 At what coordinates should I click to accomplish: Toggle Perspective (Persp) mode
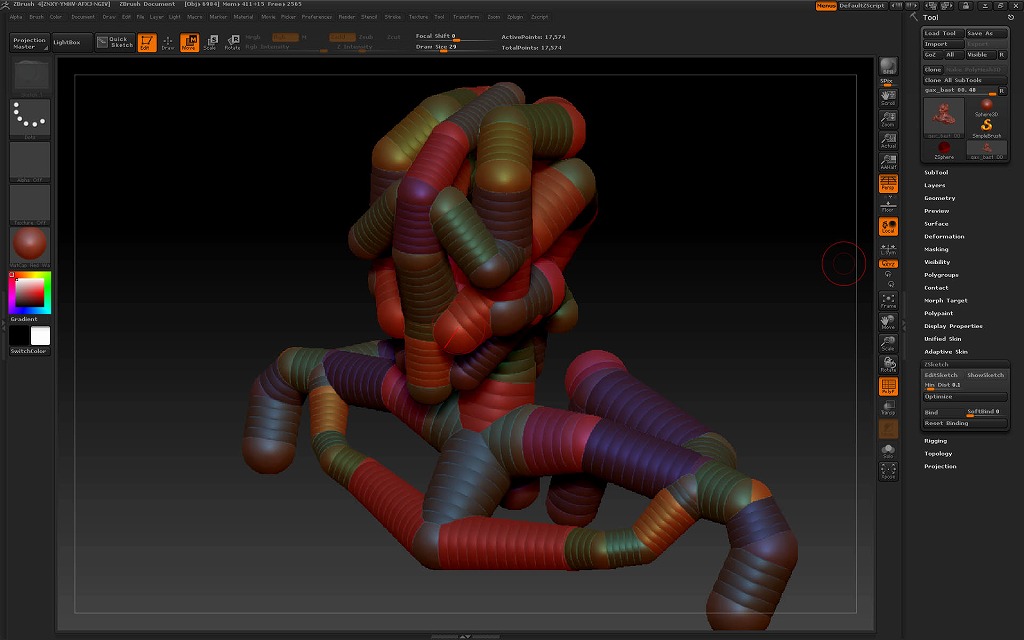tap(887, 183)
